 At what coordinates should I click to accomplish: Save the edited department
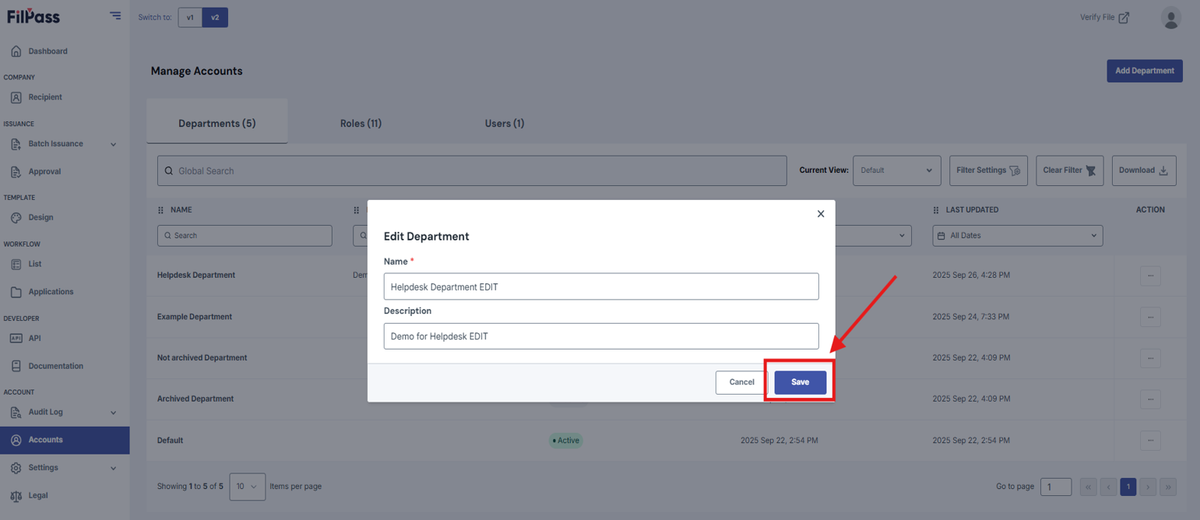tap(800, 382)
